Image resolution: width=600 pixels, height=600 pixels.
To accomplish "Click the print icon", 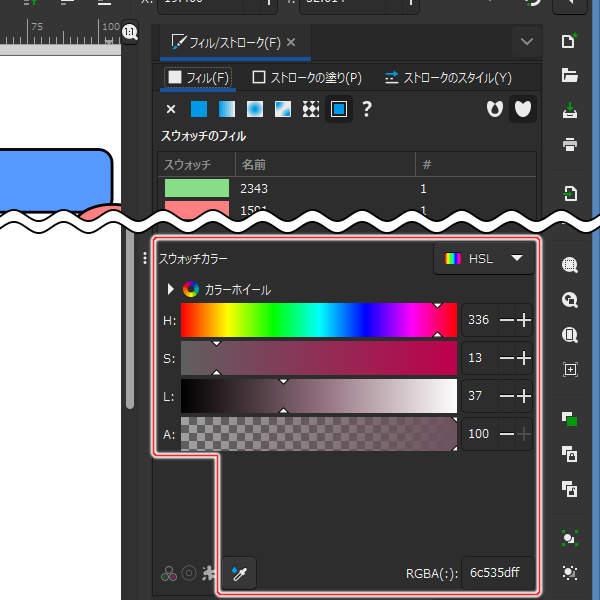I will click(x=569, y=145).
